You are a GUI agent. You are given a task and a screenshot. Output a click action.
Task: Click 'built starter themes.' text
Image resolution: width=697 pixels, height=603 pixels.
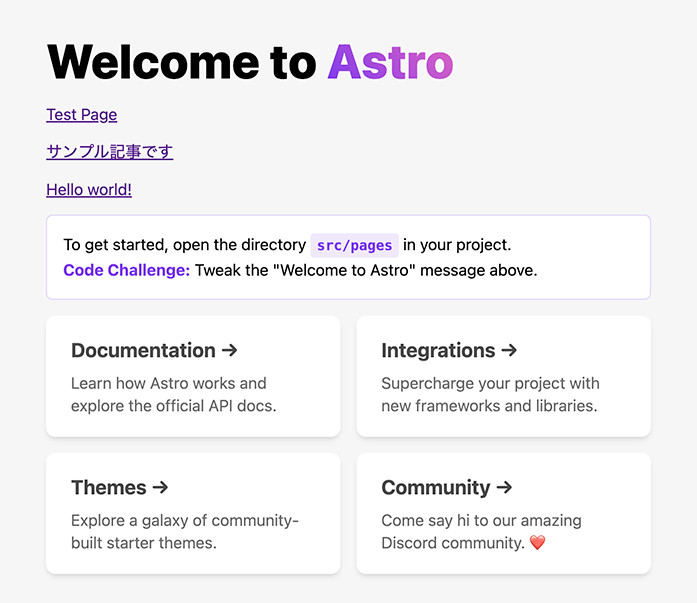point(144,543)
